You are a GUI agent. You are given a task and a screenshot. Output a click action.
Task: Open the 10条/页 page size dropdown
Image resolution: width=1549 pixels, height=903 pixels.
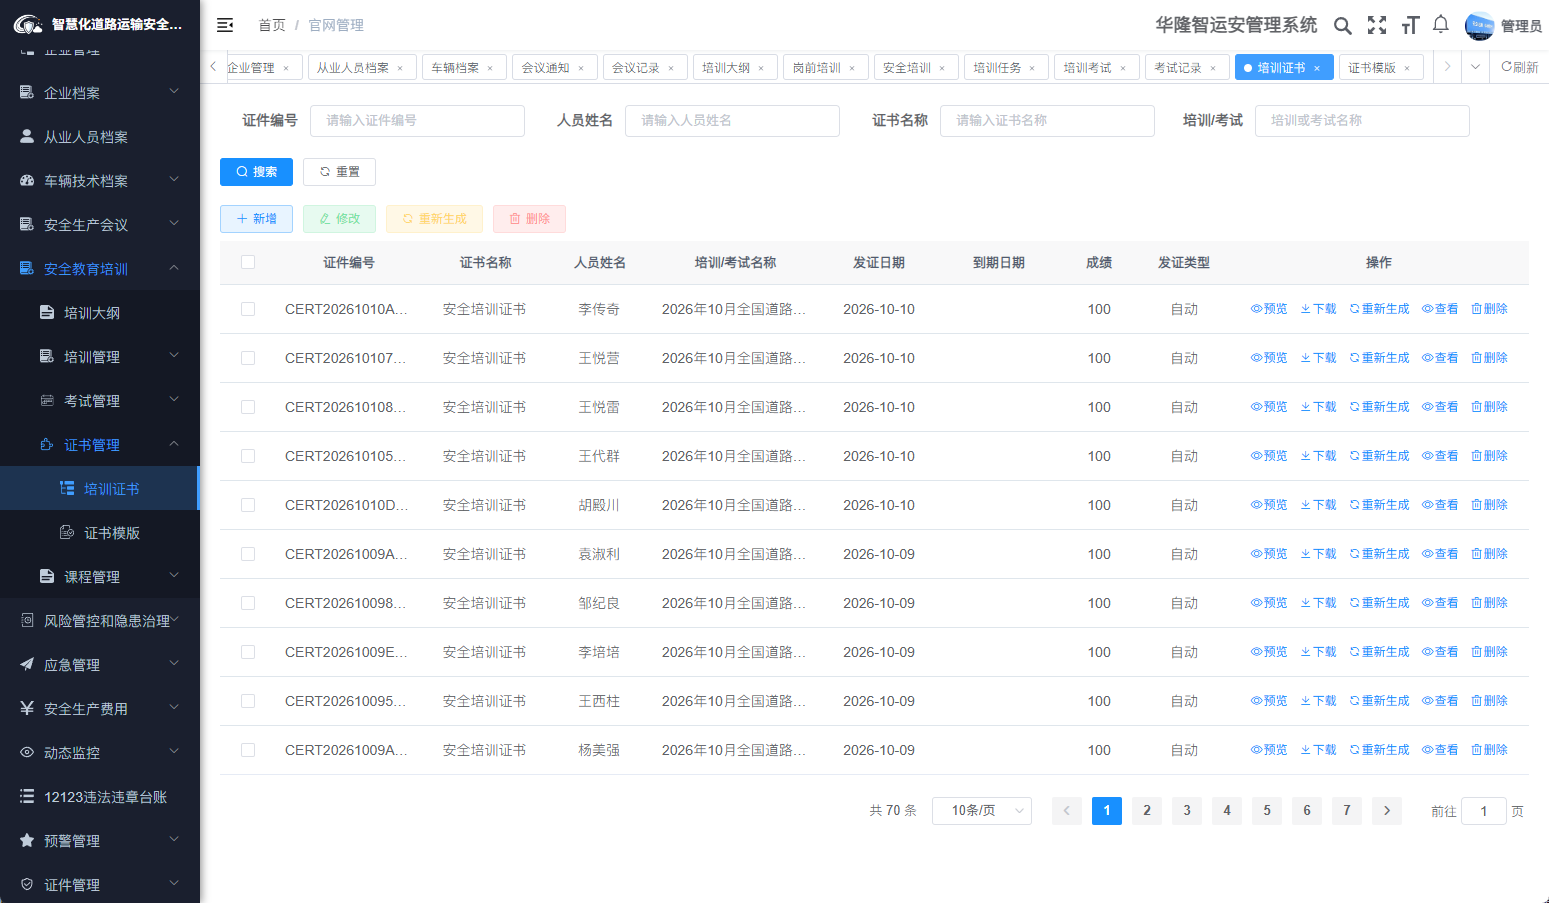click(982, 811)
